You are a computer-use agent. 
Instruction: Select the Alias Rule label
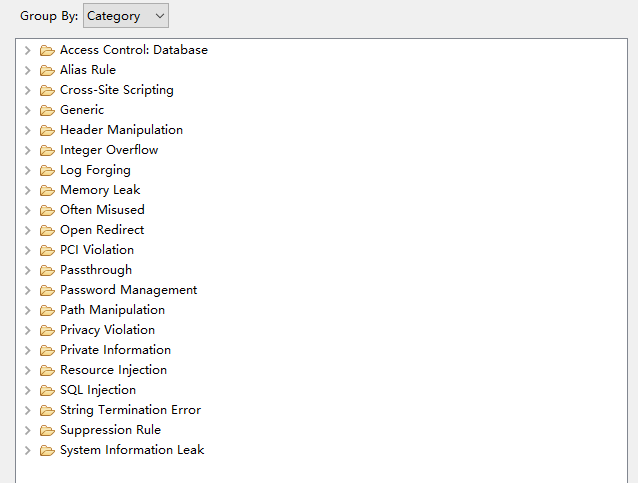pos(88,70)
